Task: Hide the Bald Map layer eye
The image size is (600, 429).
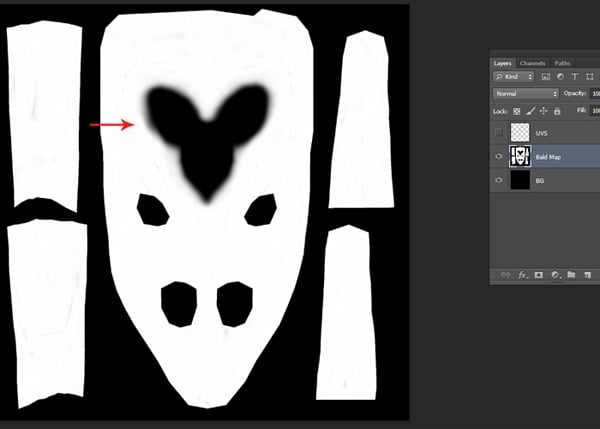Action: tap(499, 156)
